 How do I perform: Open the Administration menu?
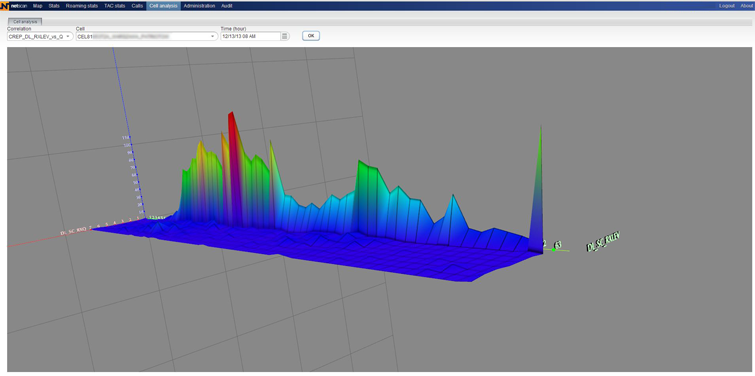click(199, 6)
